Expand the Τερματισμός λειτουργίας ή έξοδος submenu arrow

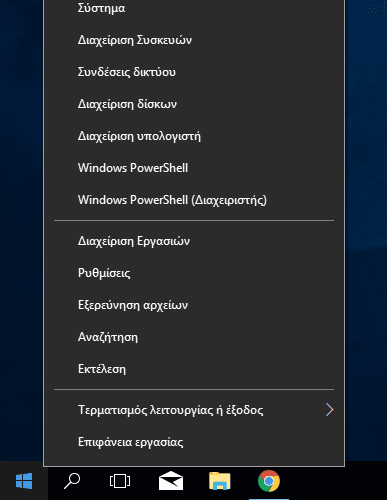[329, 410]
